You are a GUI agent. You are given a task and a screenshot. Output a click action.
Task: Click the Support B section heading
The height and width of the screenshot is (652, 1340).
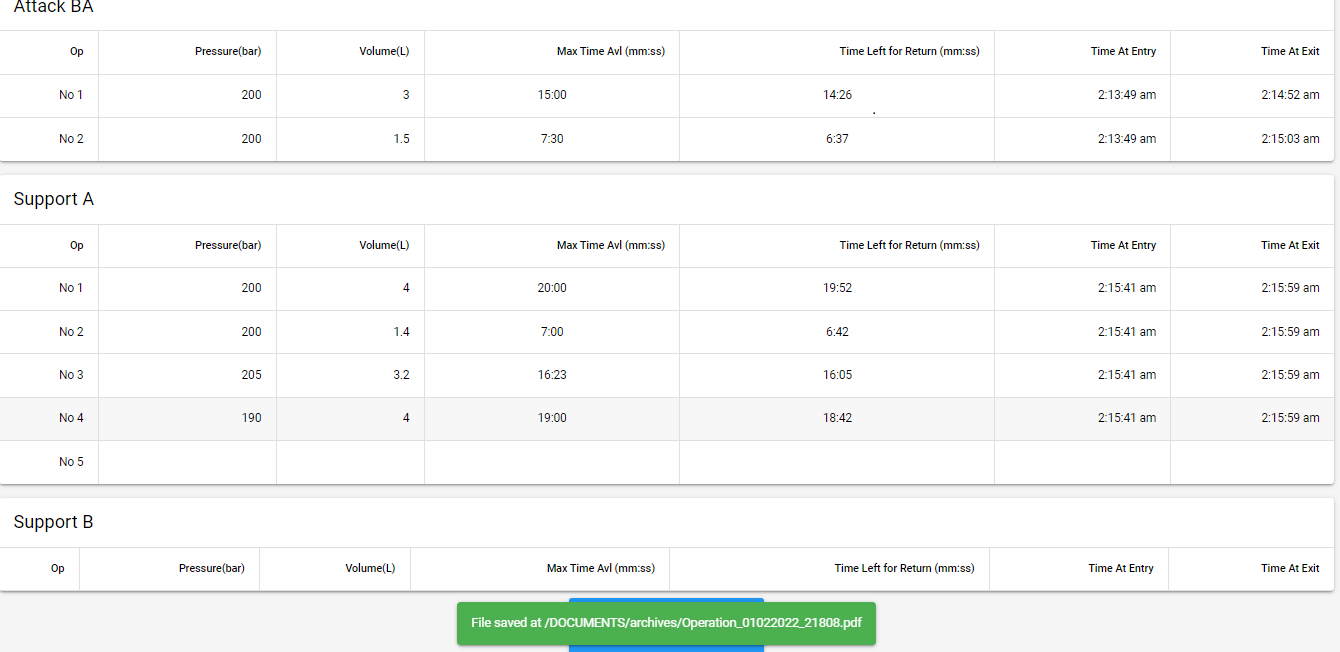pos(54,522)
